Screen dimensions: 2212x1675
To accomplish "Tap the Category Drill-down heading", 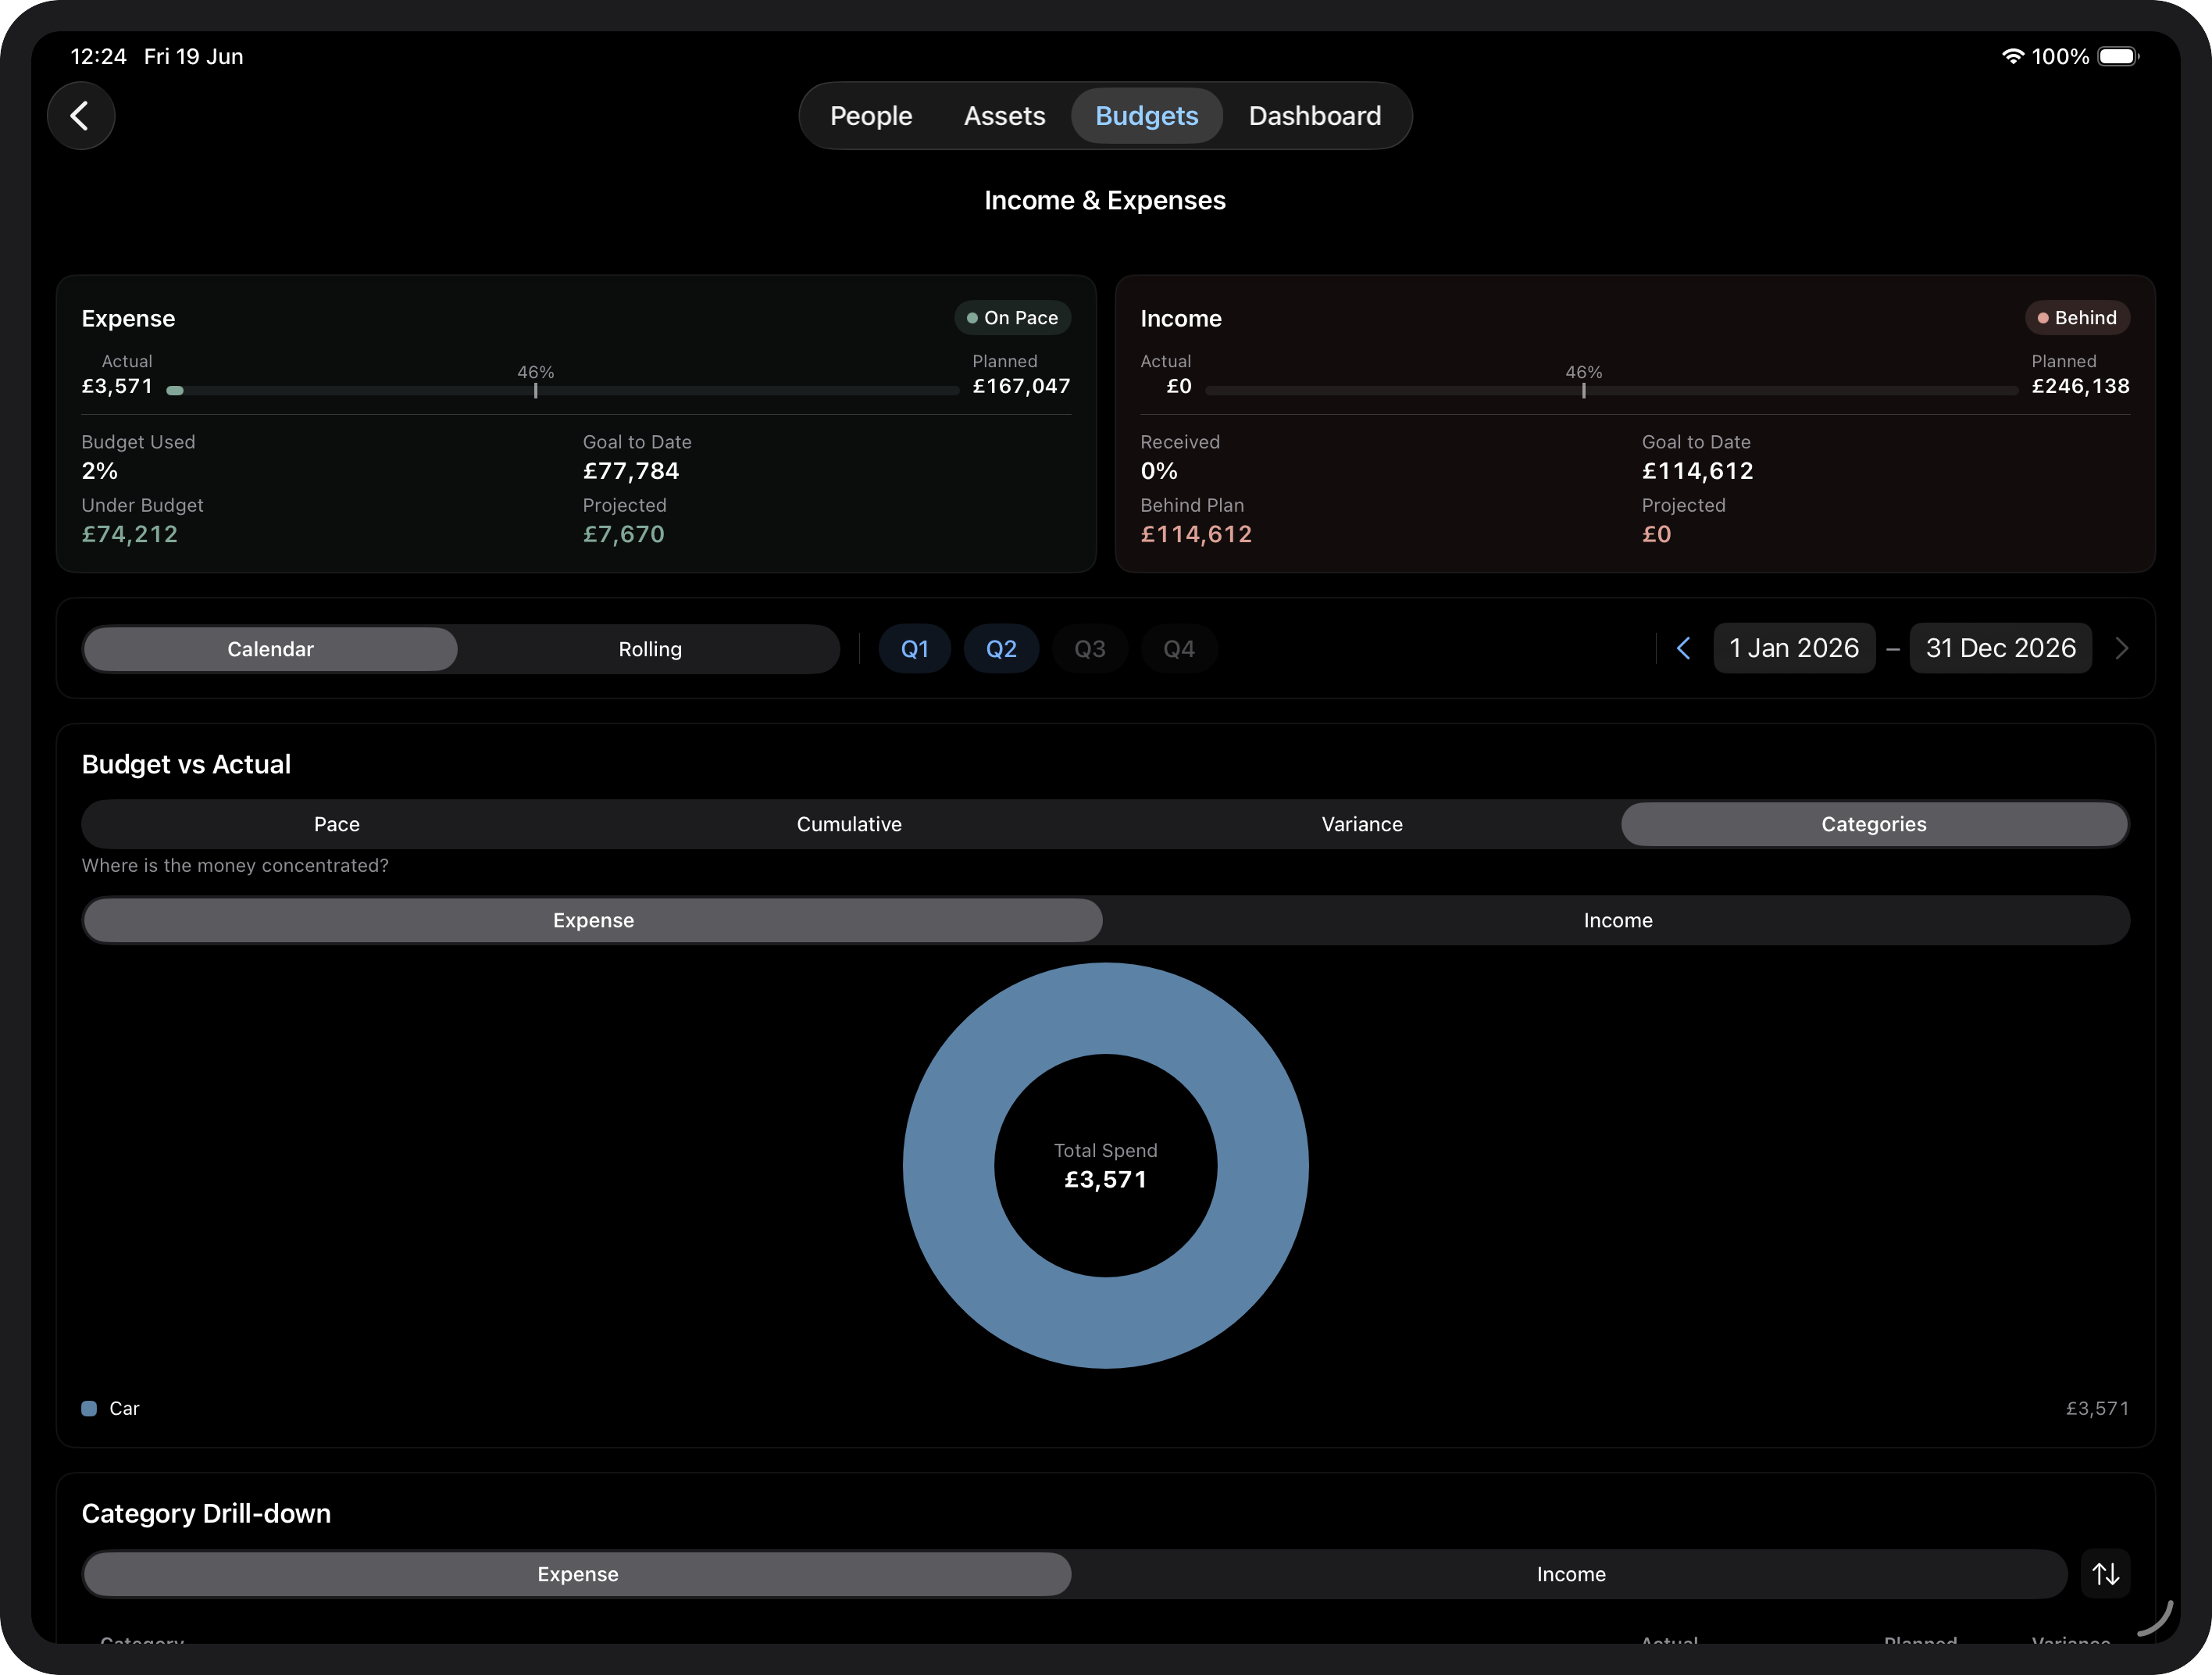I will 206,1513.
